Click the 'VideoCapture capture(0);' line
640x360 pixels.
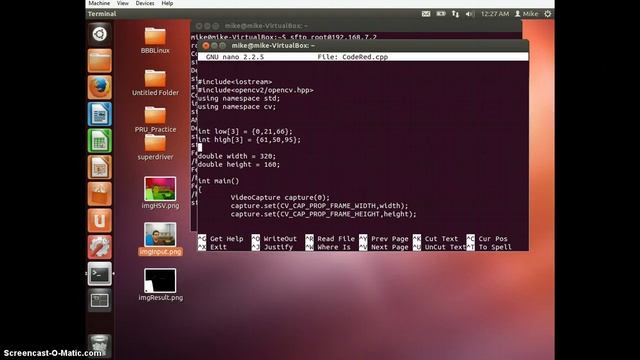click(x=280, y=198)
